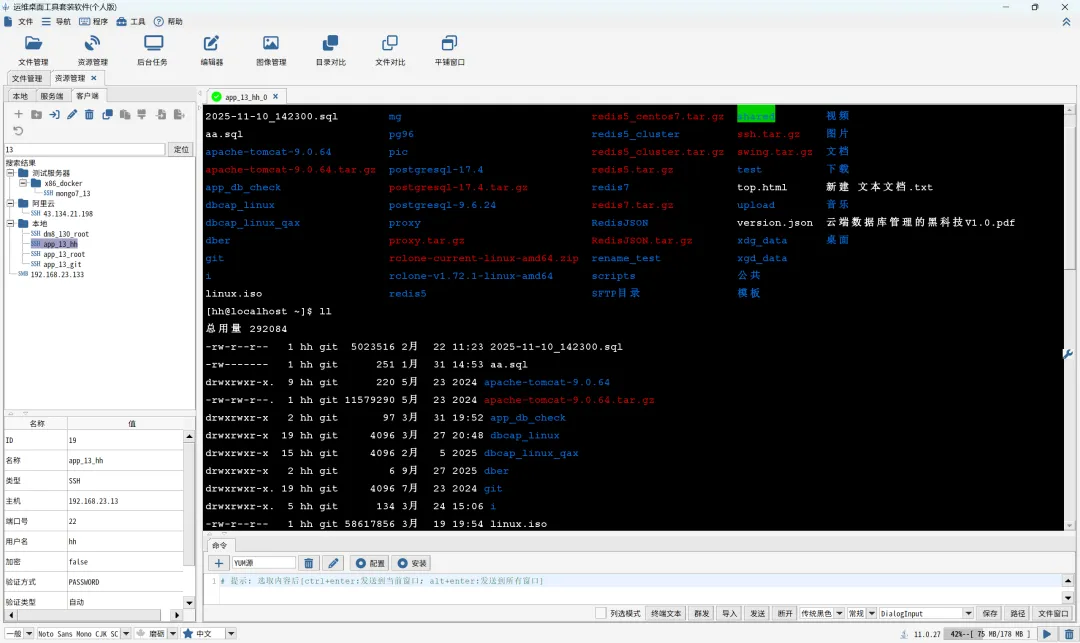1080x643 pixels.
Task: Open the DialogInput font dropdown
Action: [x=967, y=613]
